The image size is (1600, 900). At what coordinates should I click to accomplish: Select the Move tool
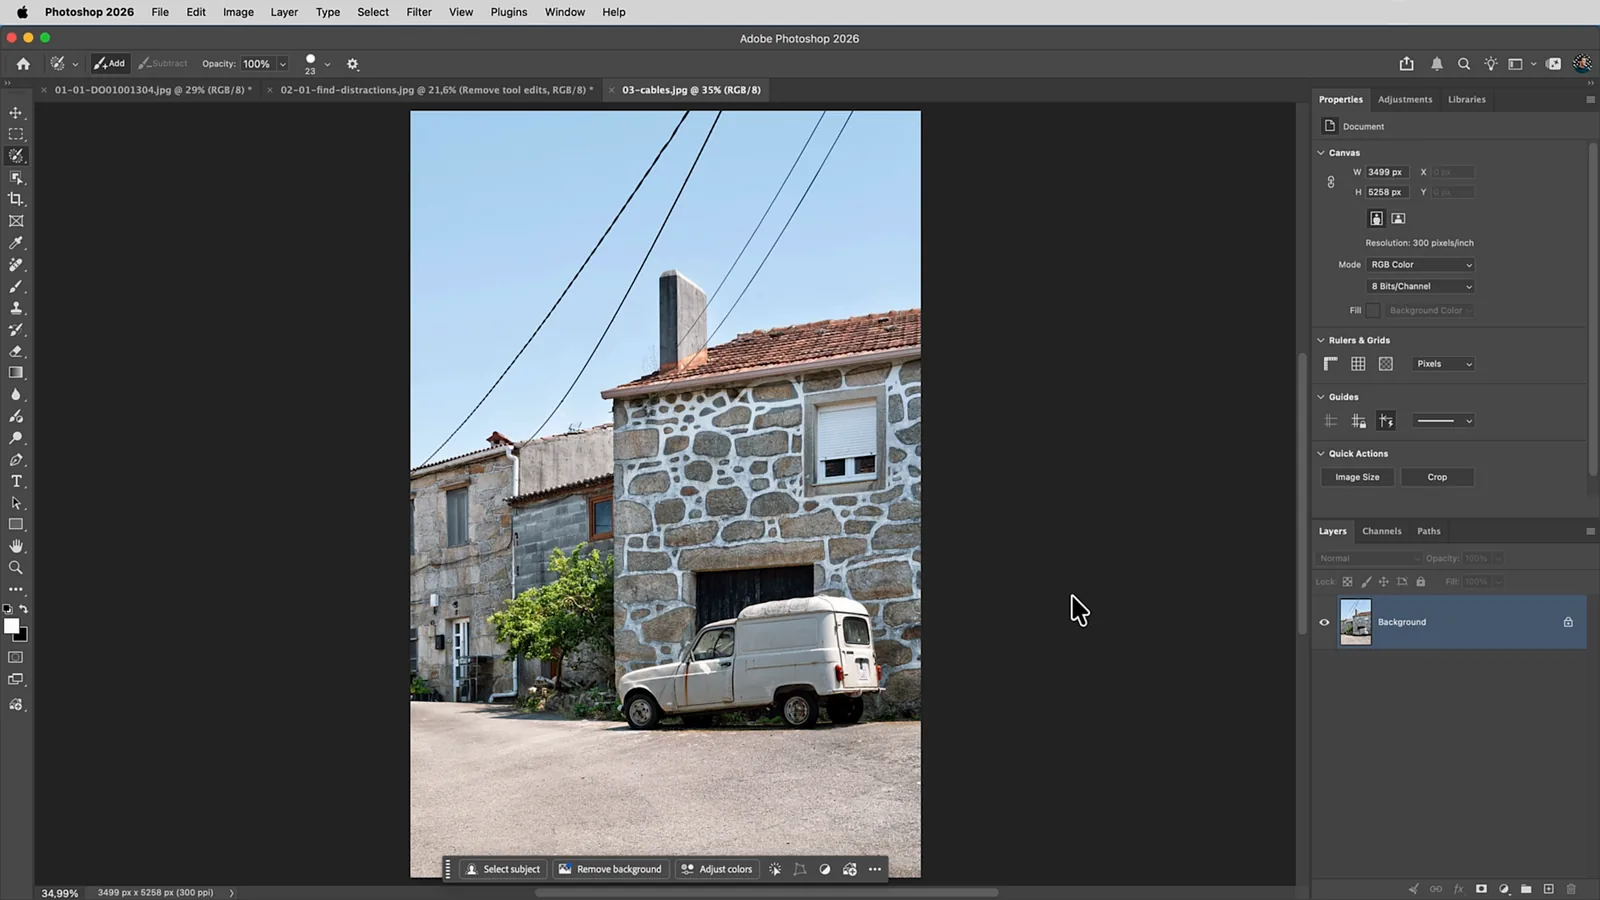[16, 113]
